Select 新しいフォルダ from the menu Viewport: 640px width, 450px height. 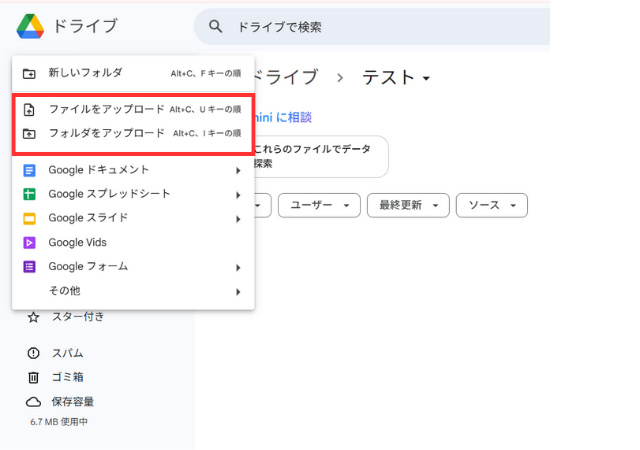click(x=86, y=73)
